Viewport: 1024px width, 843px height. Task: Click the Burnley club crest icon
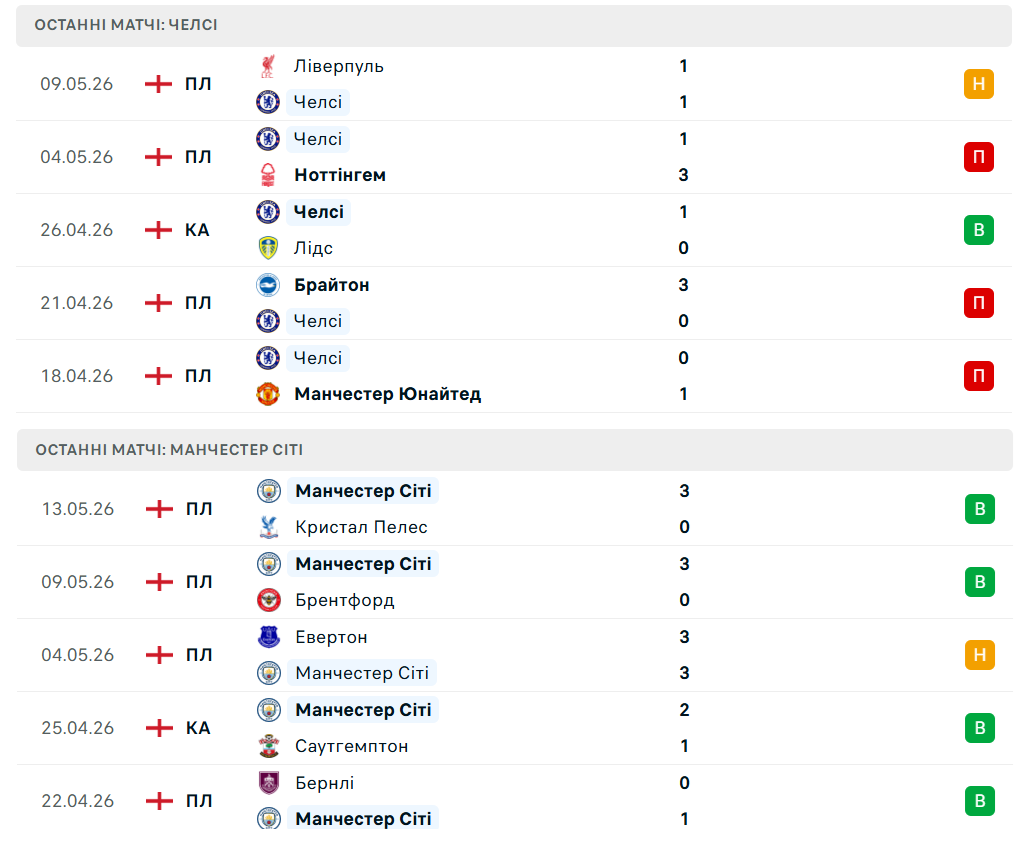click(269, 782)
